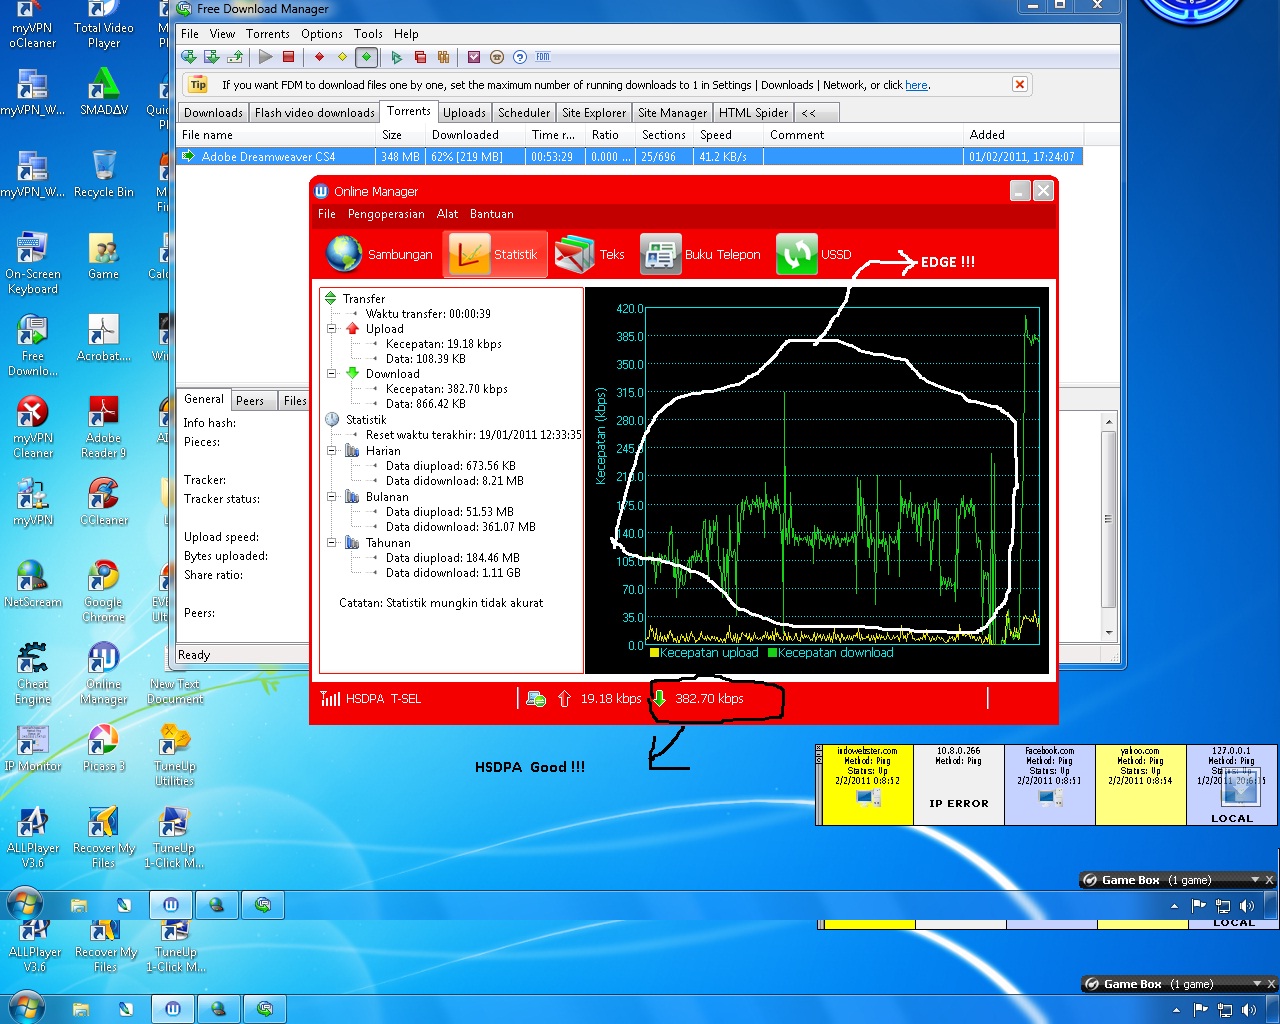This screenshot has width=1280, height=1024.
Task: Click the upload speed arrow in status bar
Action: [564, 698]
